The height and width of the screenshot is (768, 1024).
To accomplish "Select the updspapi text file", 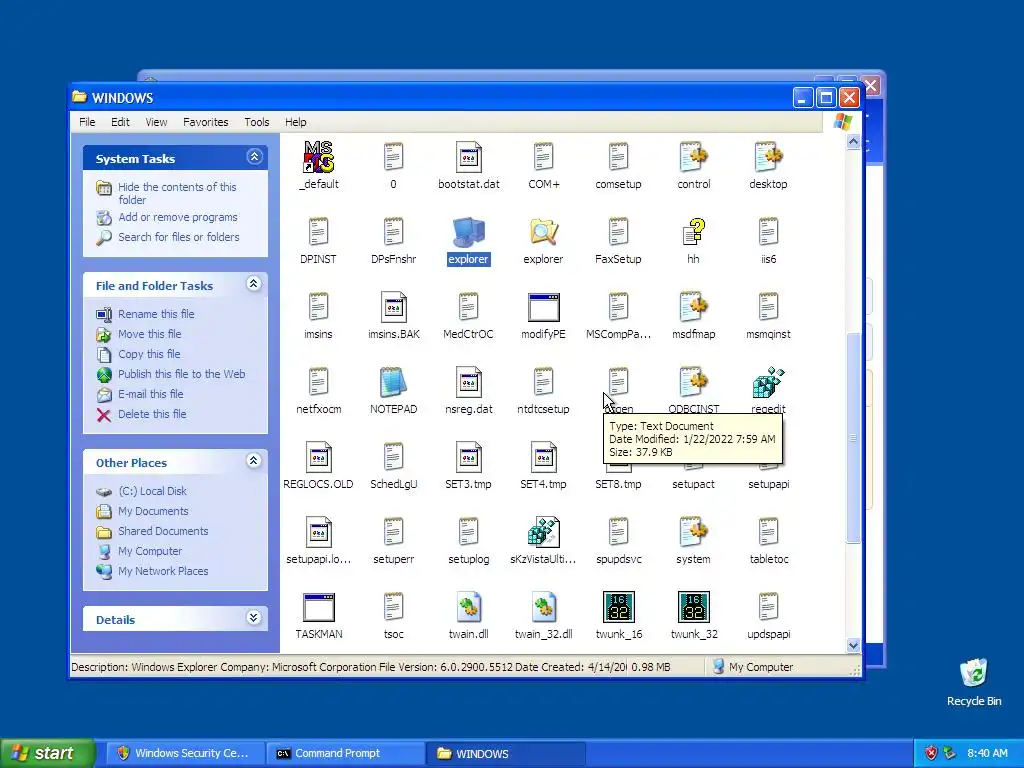I will [768, 615].
